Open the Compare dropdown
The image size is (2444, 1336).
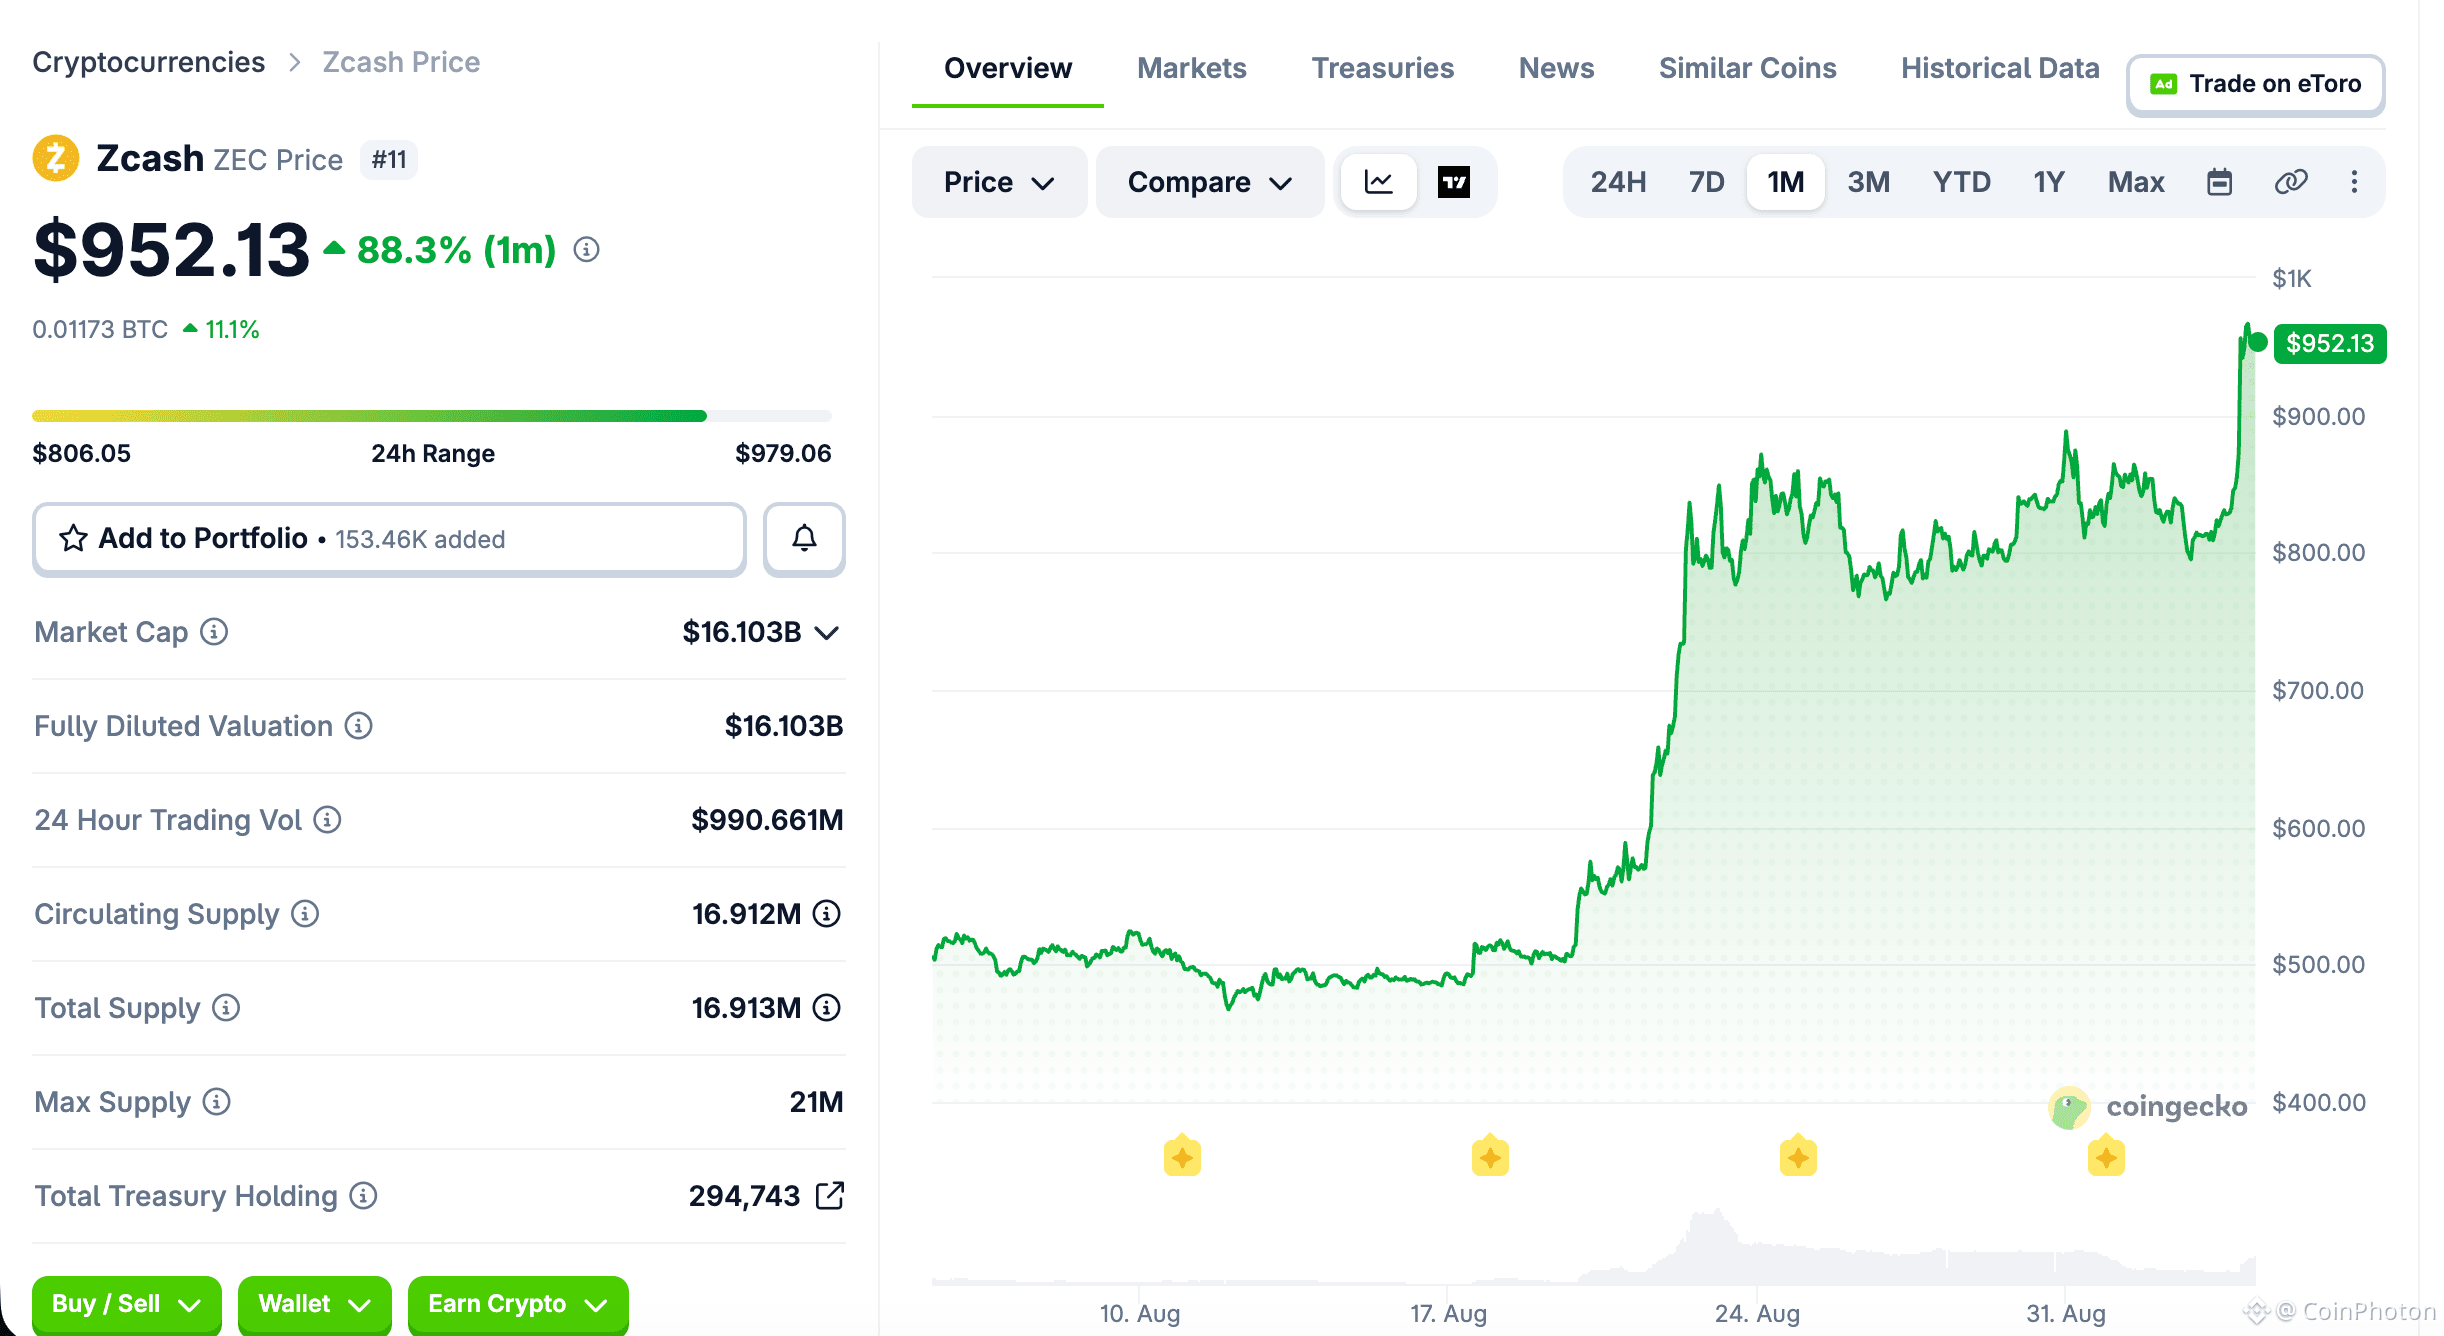[1210, 182]
